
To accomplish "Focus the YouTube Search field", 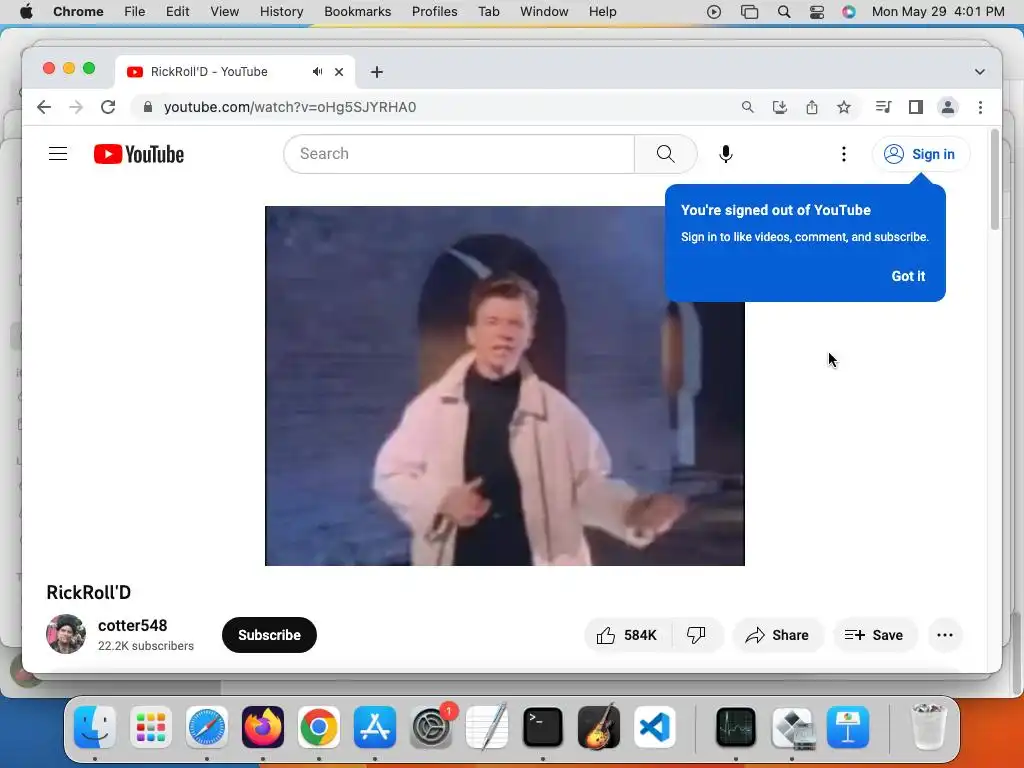I will [x=459, y=154].
